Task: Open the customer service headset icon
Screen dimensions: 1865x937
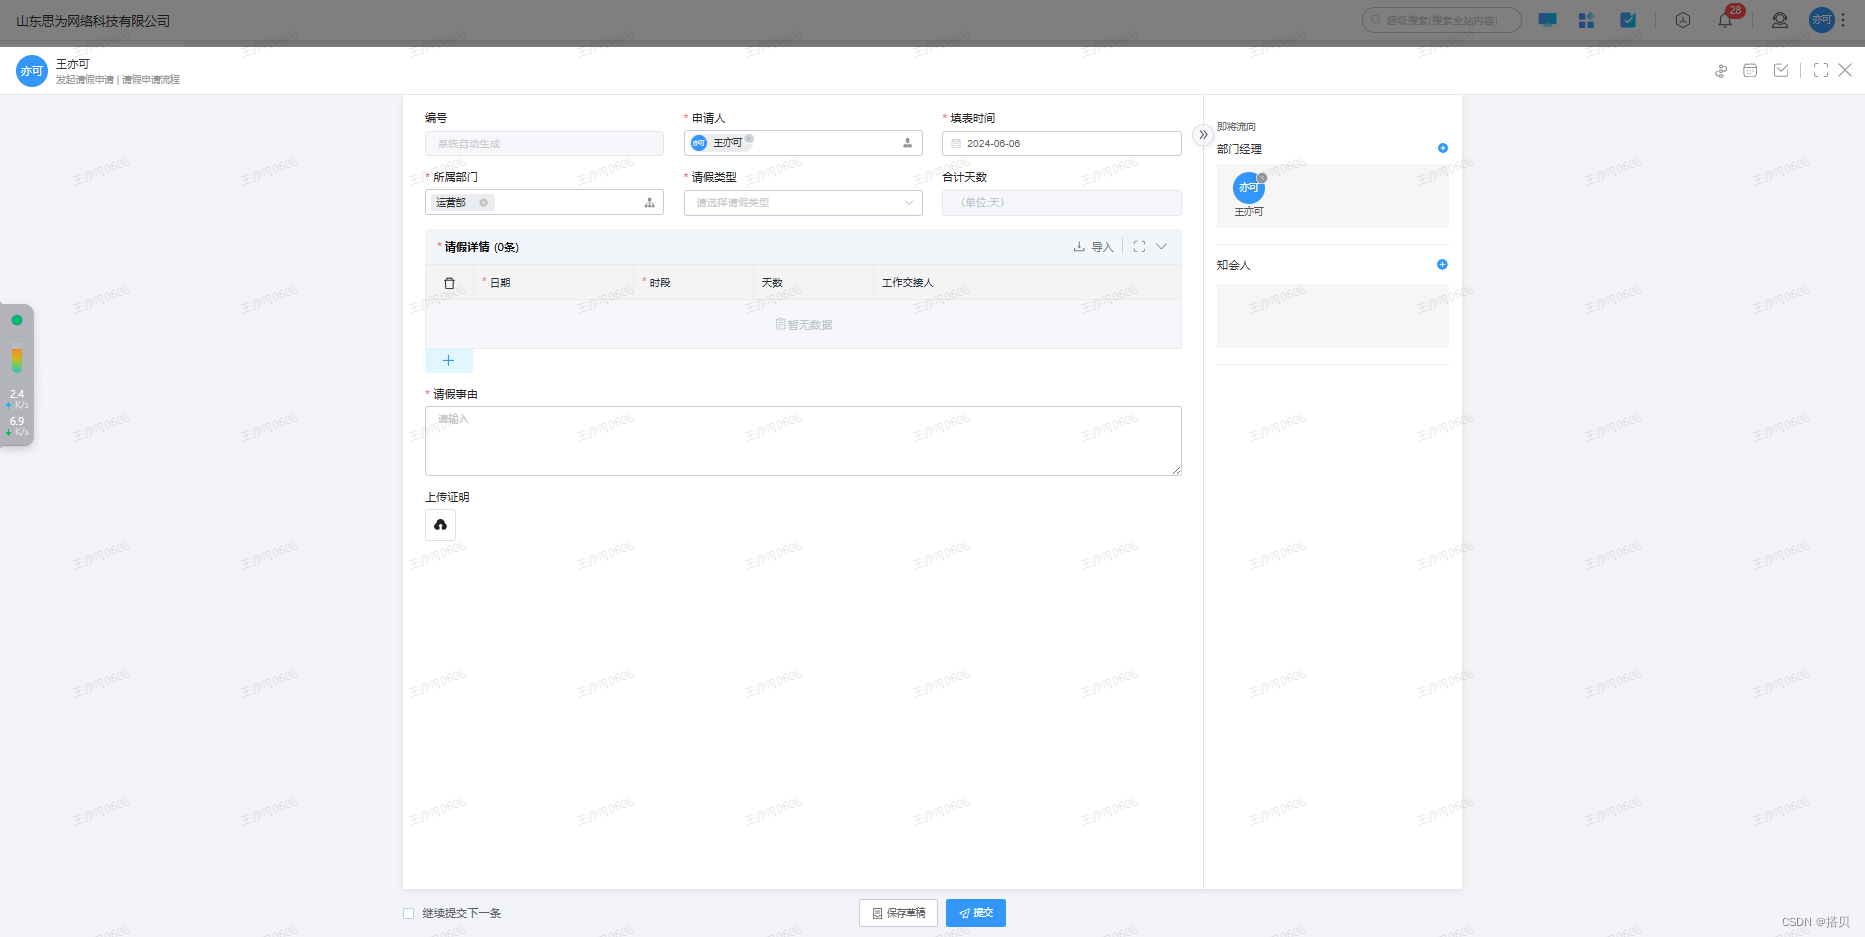Action: [x=1780, y=20]
